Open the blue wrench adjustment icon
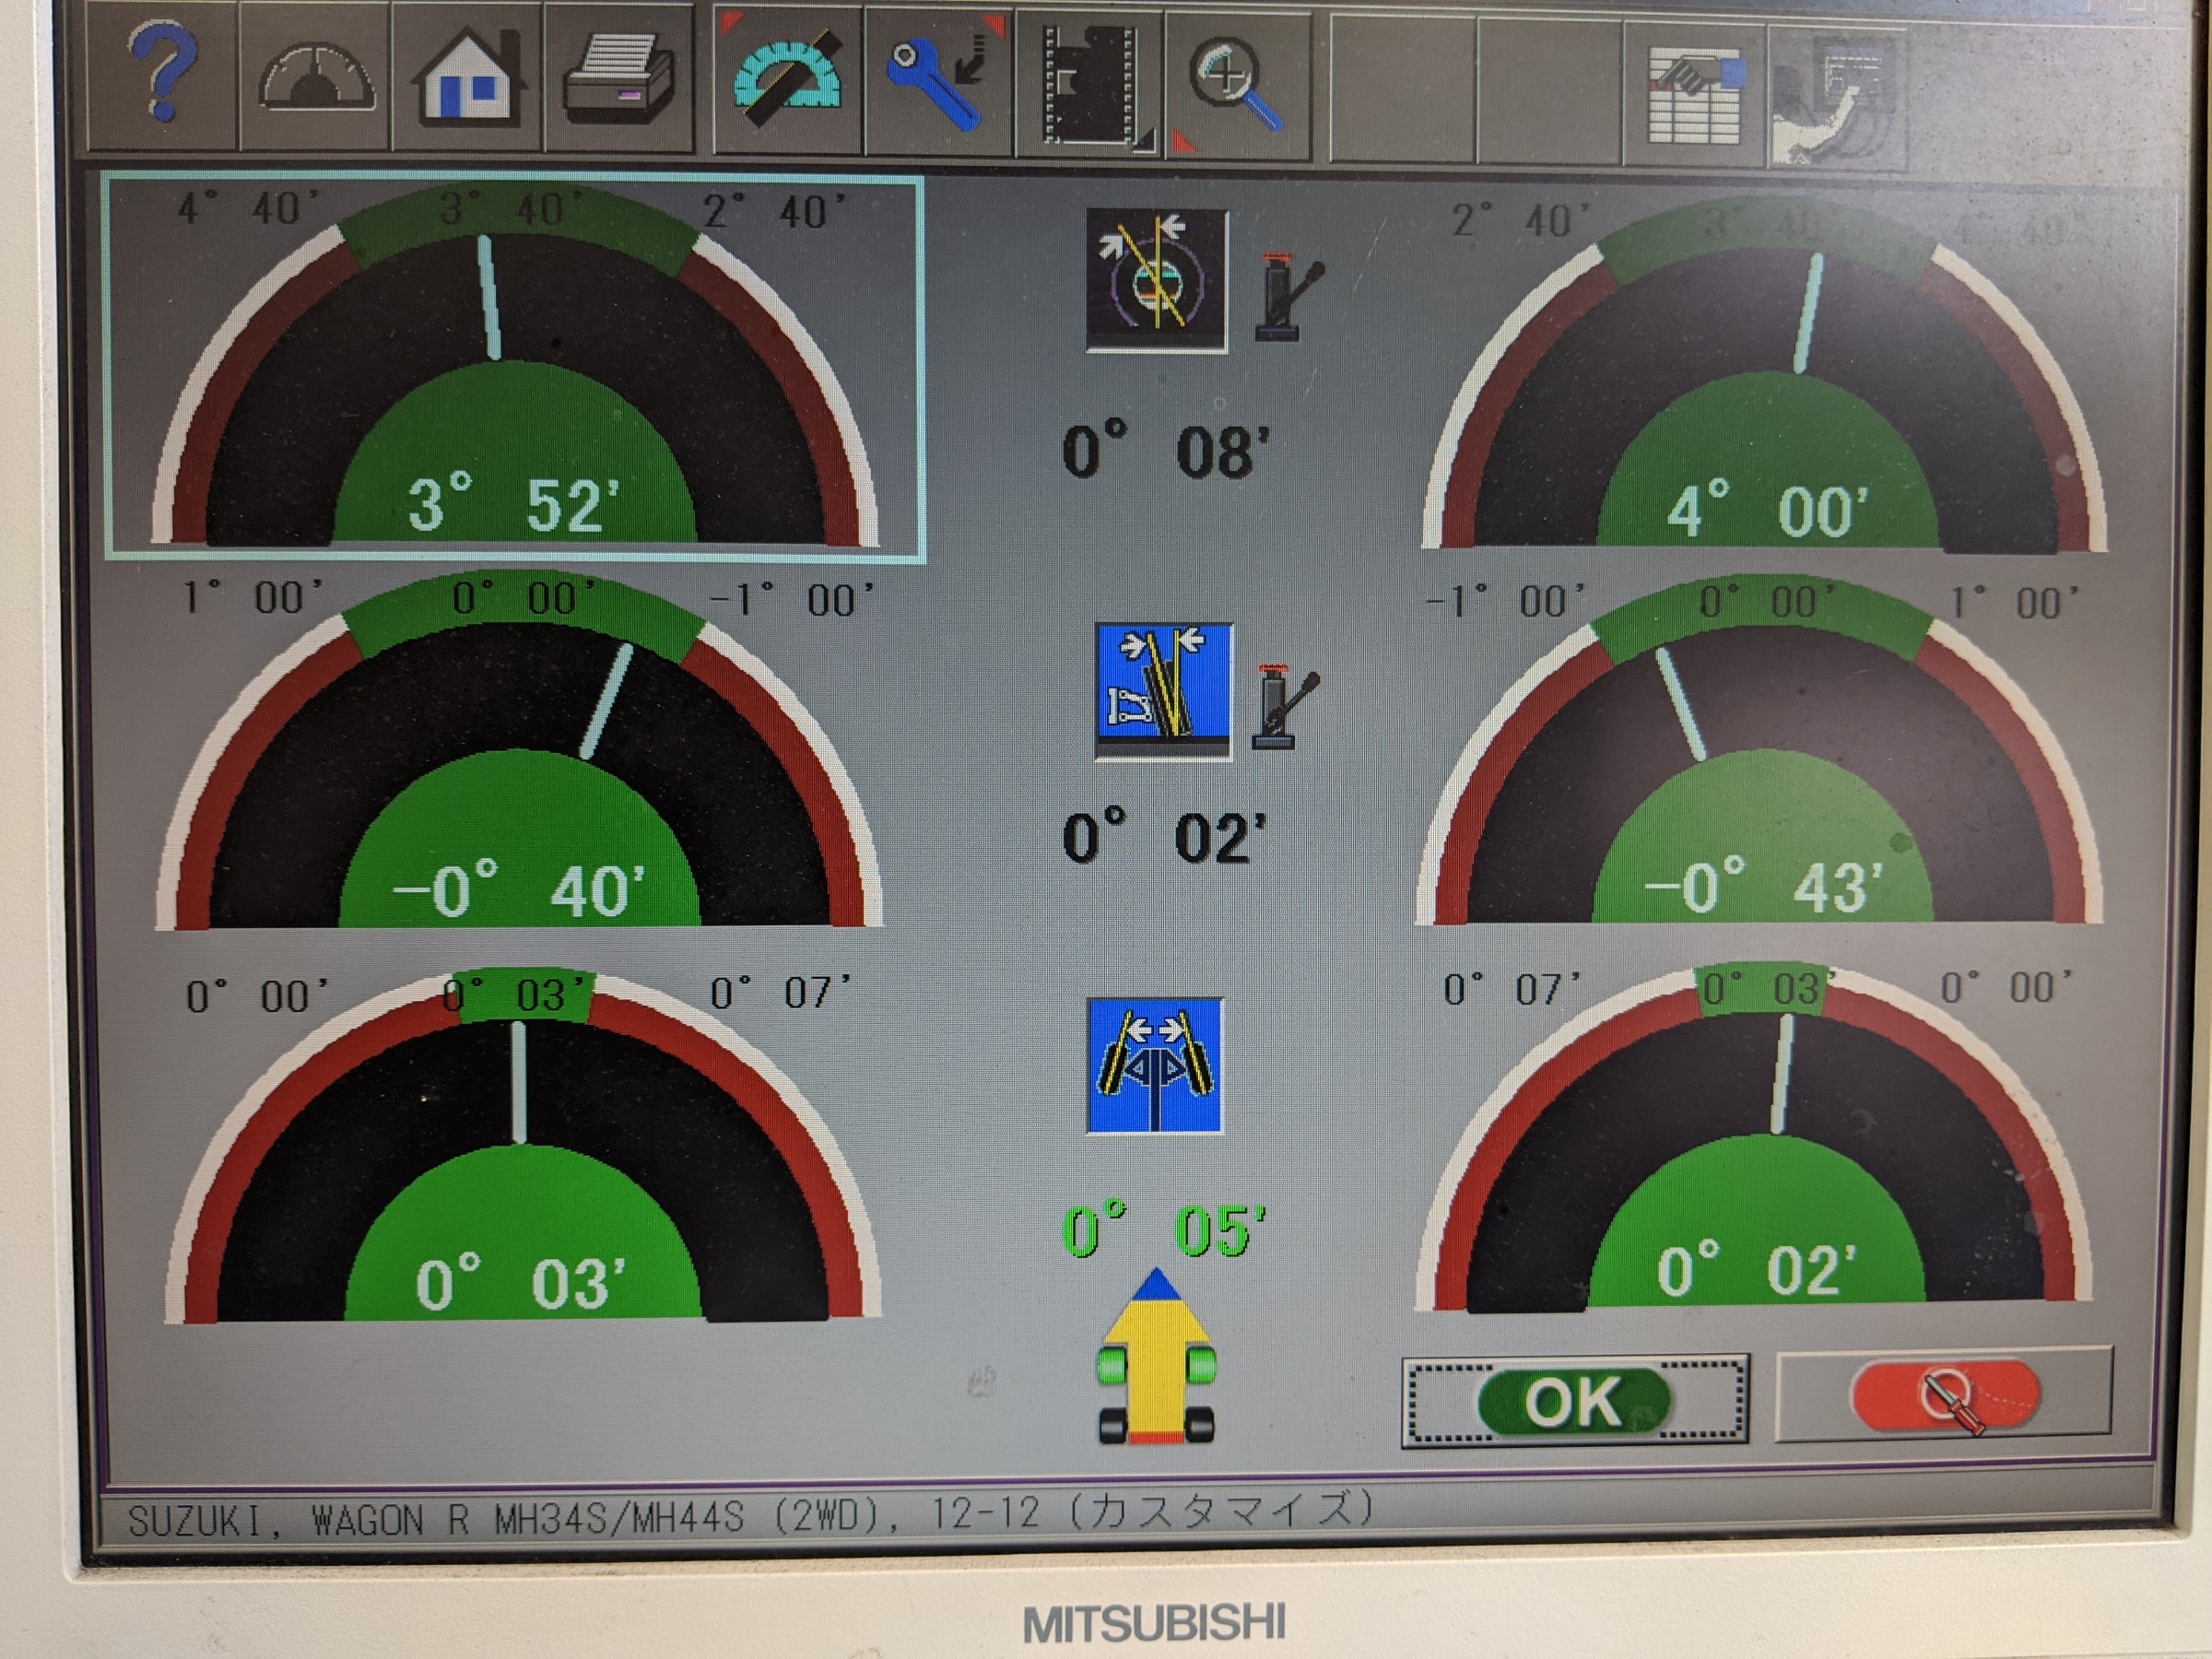This screenshot has height=1659, width=2212. [938, 82]
